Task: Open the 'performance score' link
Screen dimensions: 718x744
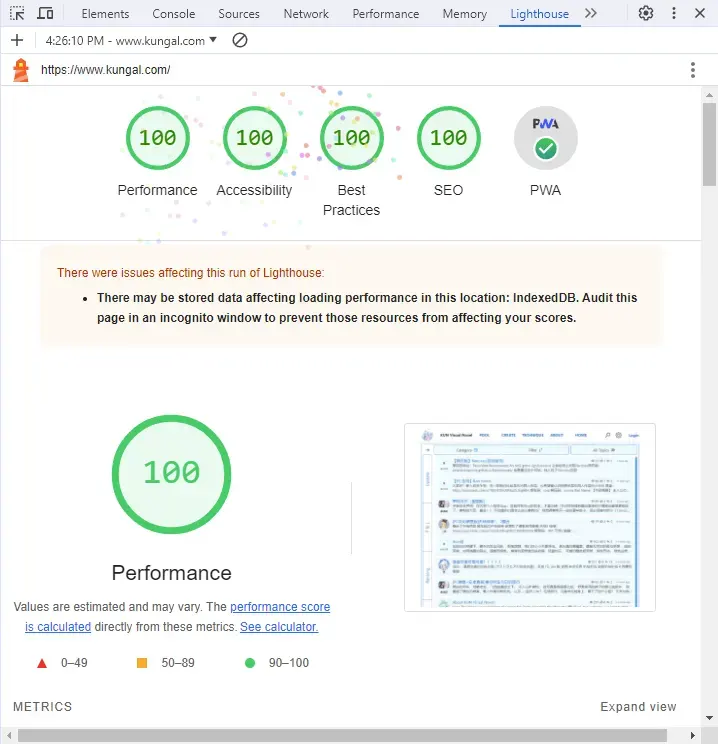Action: 280,607
